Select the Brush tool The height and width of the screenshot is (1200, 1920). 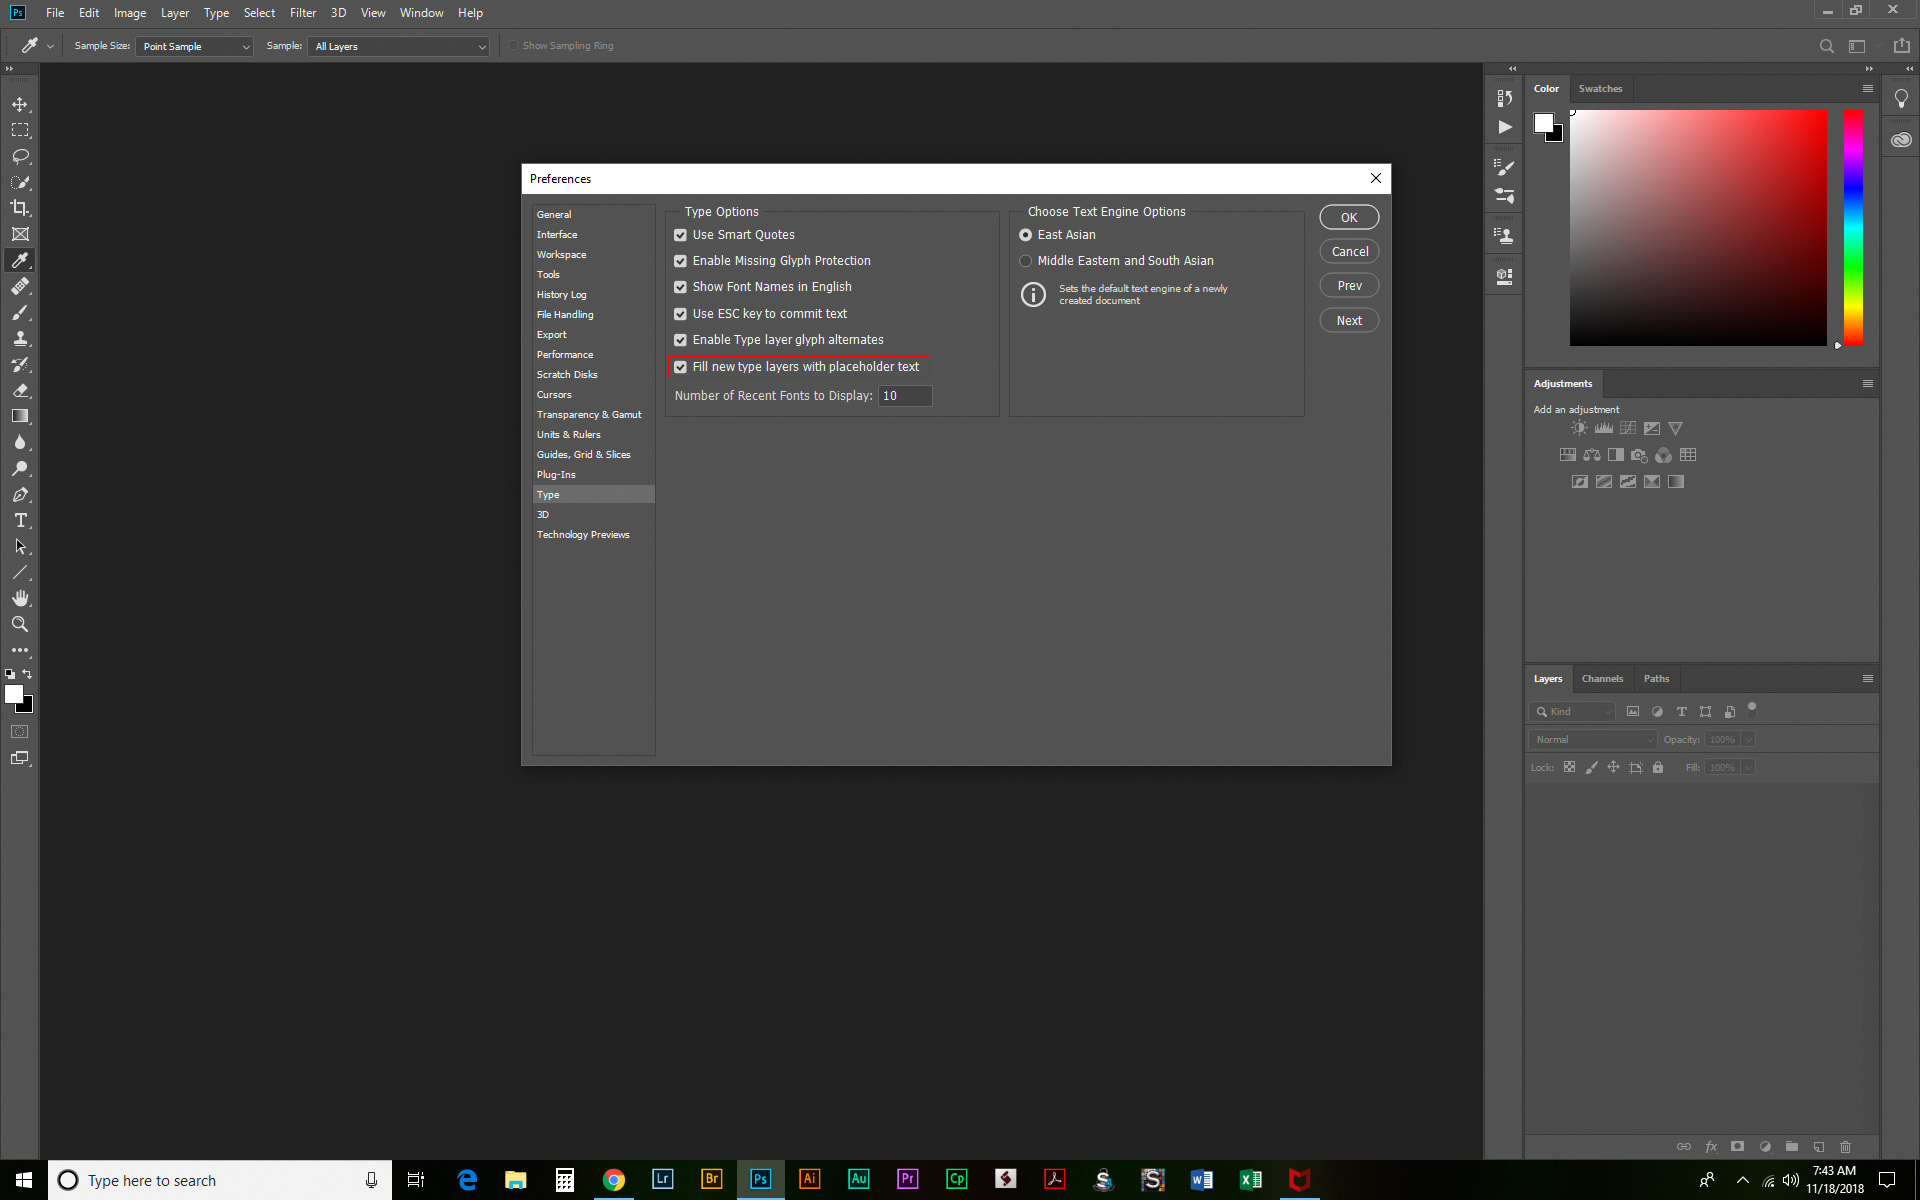tap(20, 312)
